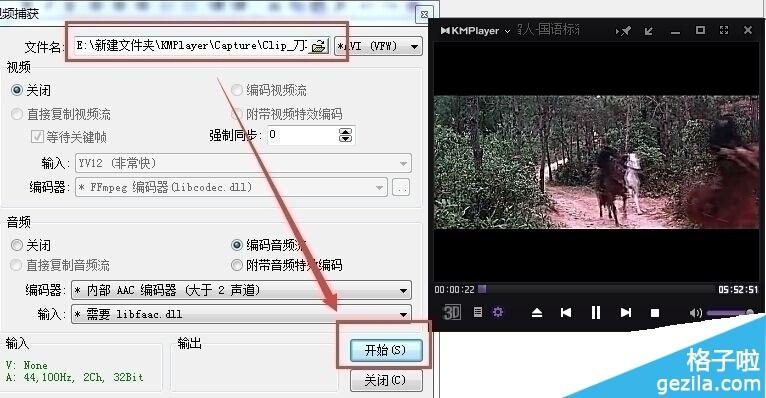Click total time 05:52:51 in KMPlayer
Viewport: 766px width, 398px height.
coord(738,290)
